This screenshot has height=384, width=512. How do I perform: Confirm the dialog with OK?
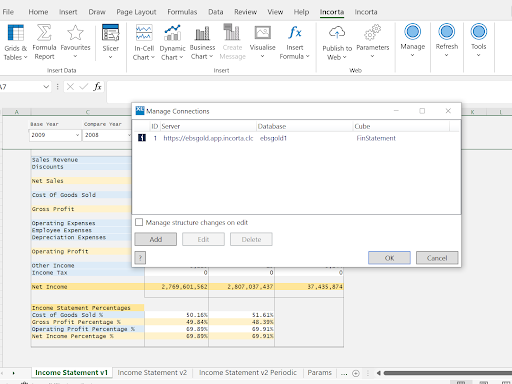pos(389,258)
